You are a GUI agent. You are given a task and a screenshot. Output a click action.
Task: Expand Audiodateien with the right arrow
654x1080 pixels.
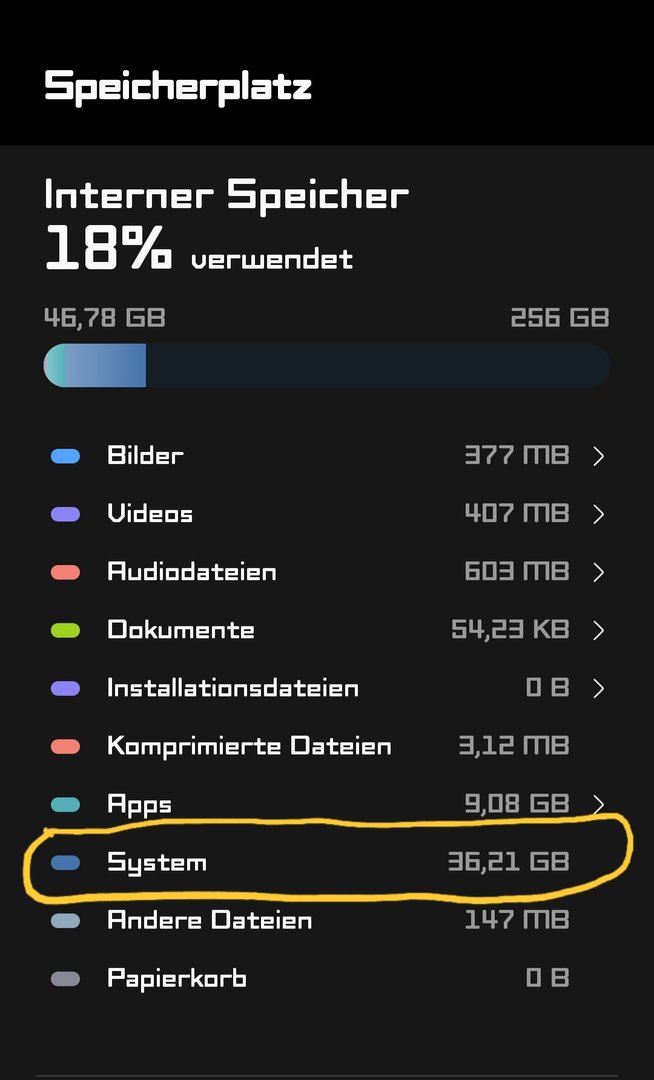click(x=598, y=573)
